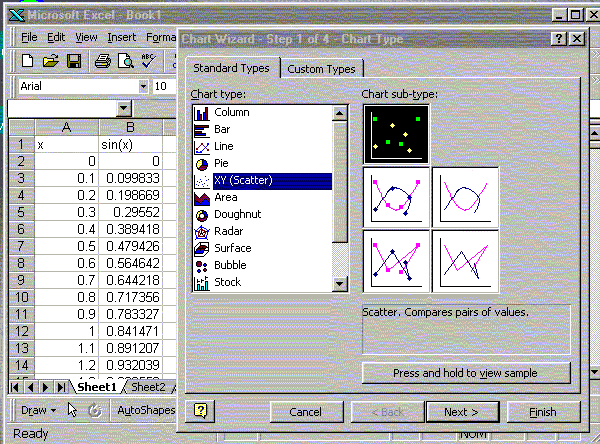This screenshot has height=444, width=600.
Task: Pick the Doughnut chart type
Action: (x=262, y=214)
